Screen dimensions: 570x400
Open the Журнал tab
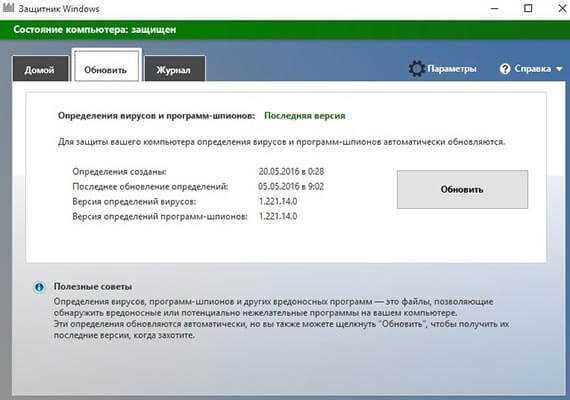[174, 69]
